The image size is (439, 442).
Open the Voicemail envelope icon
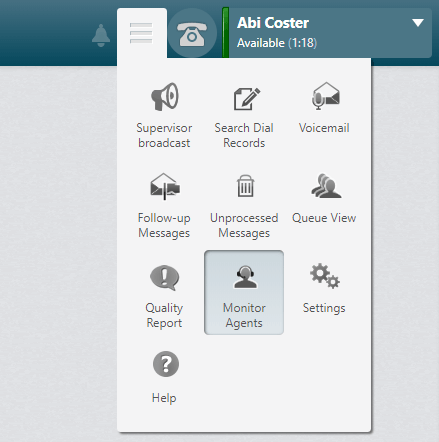[x=325, y=96]
